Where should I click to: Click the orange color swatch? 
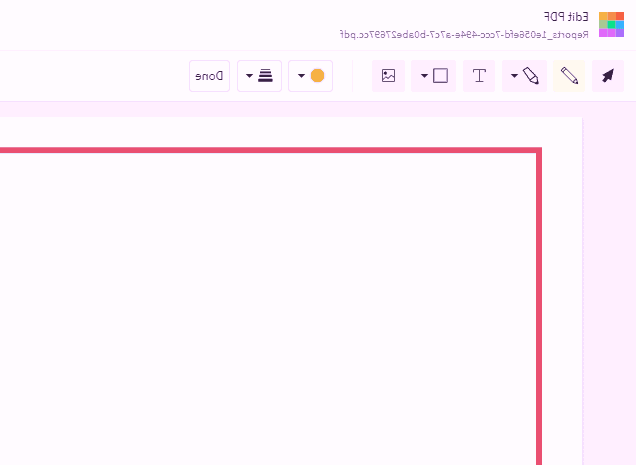(x=318, y=76)
